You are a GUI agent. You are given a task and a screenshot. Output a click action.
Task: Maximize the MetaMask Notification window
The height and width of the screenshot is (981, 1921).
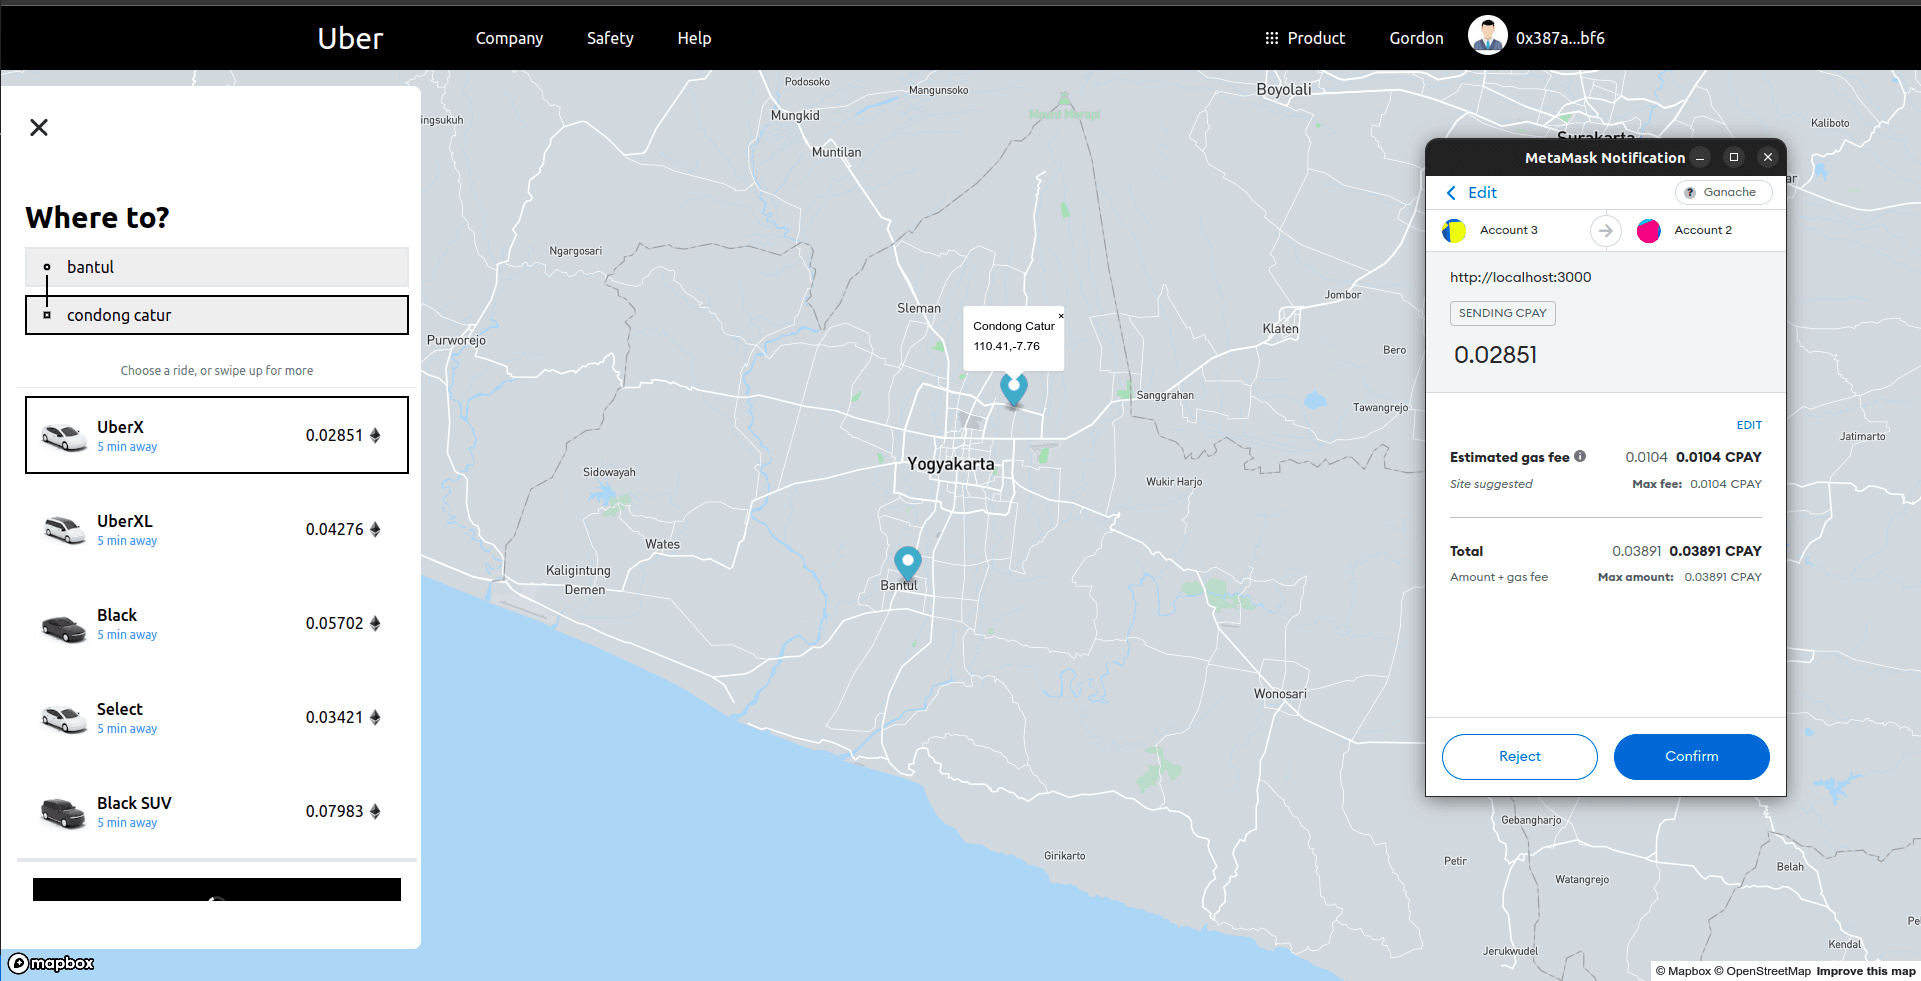click(1734, 157)
